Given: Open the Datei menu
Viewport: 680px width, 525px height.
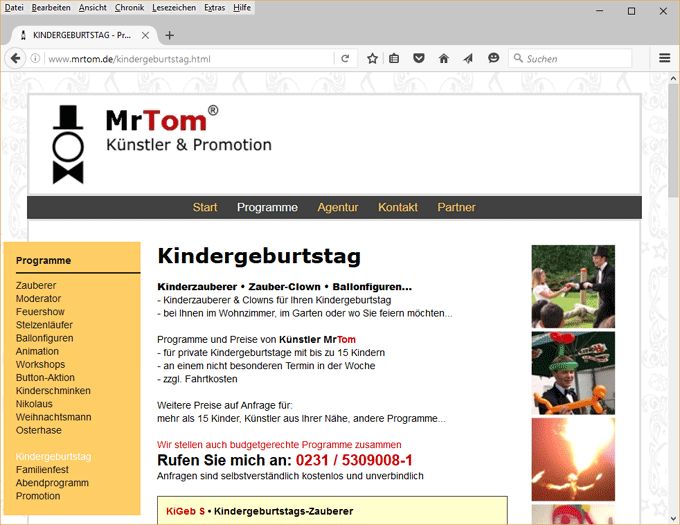Looking at the screenshot, I should (x=14, y=7).
